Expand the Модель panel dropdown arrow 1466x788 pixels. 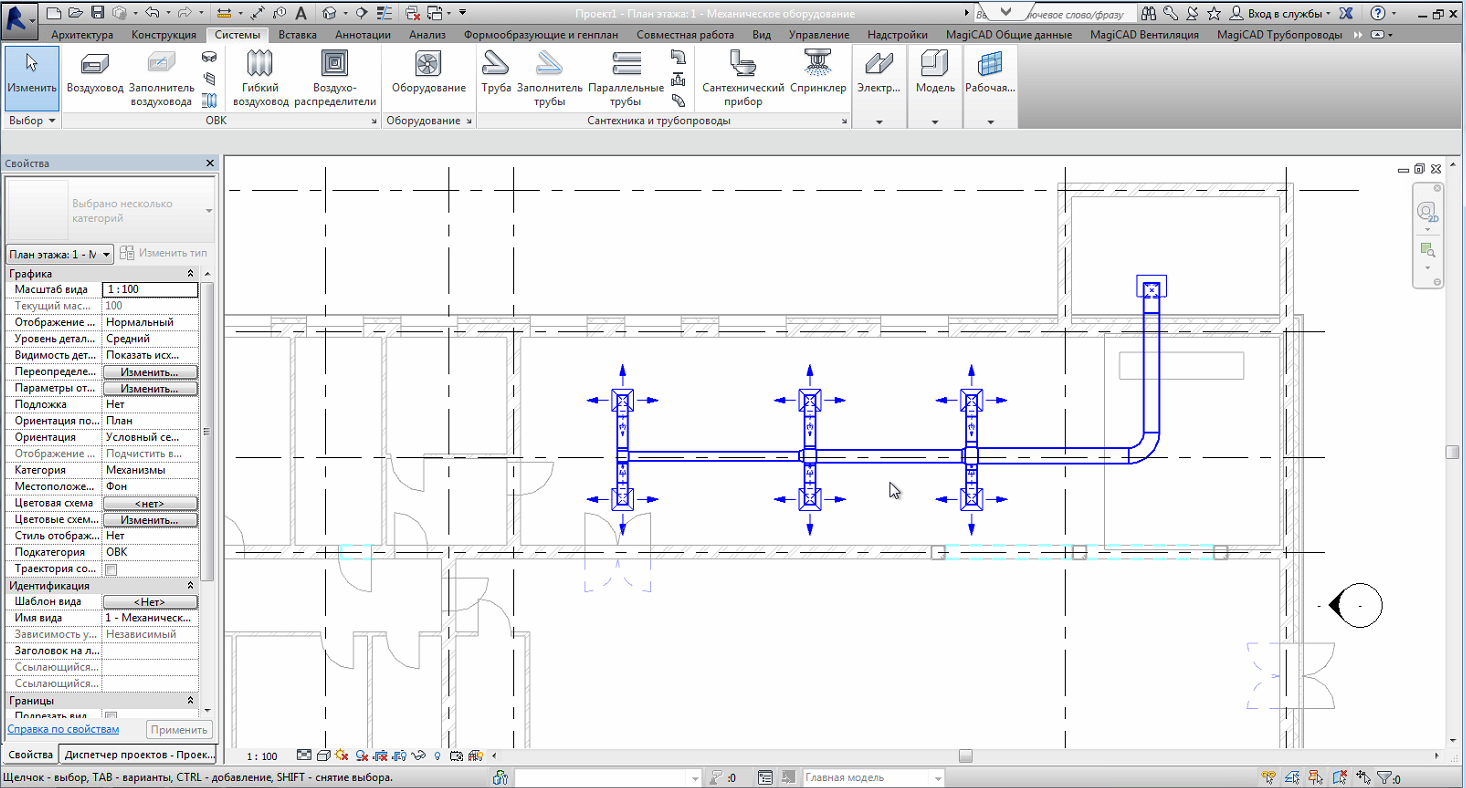coord(935,122)
